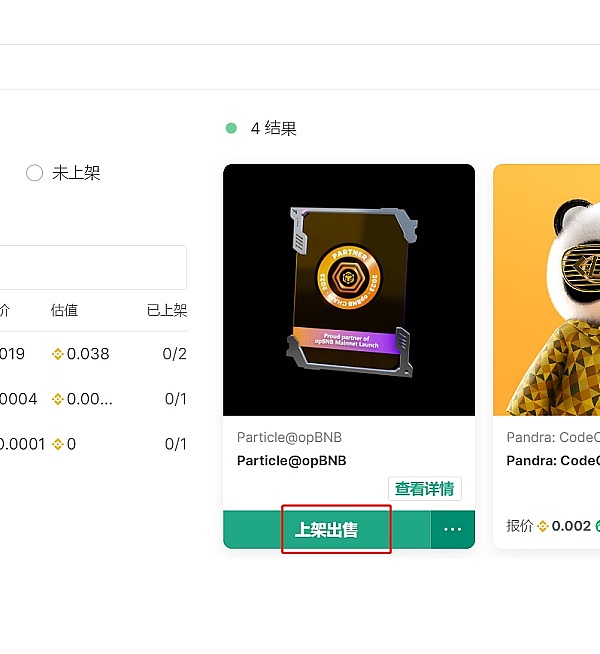This screenshot has width=600, height=654.
Task: Click the gray Particle@opBNB collection name
Action: 291,438
